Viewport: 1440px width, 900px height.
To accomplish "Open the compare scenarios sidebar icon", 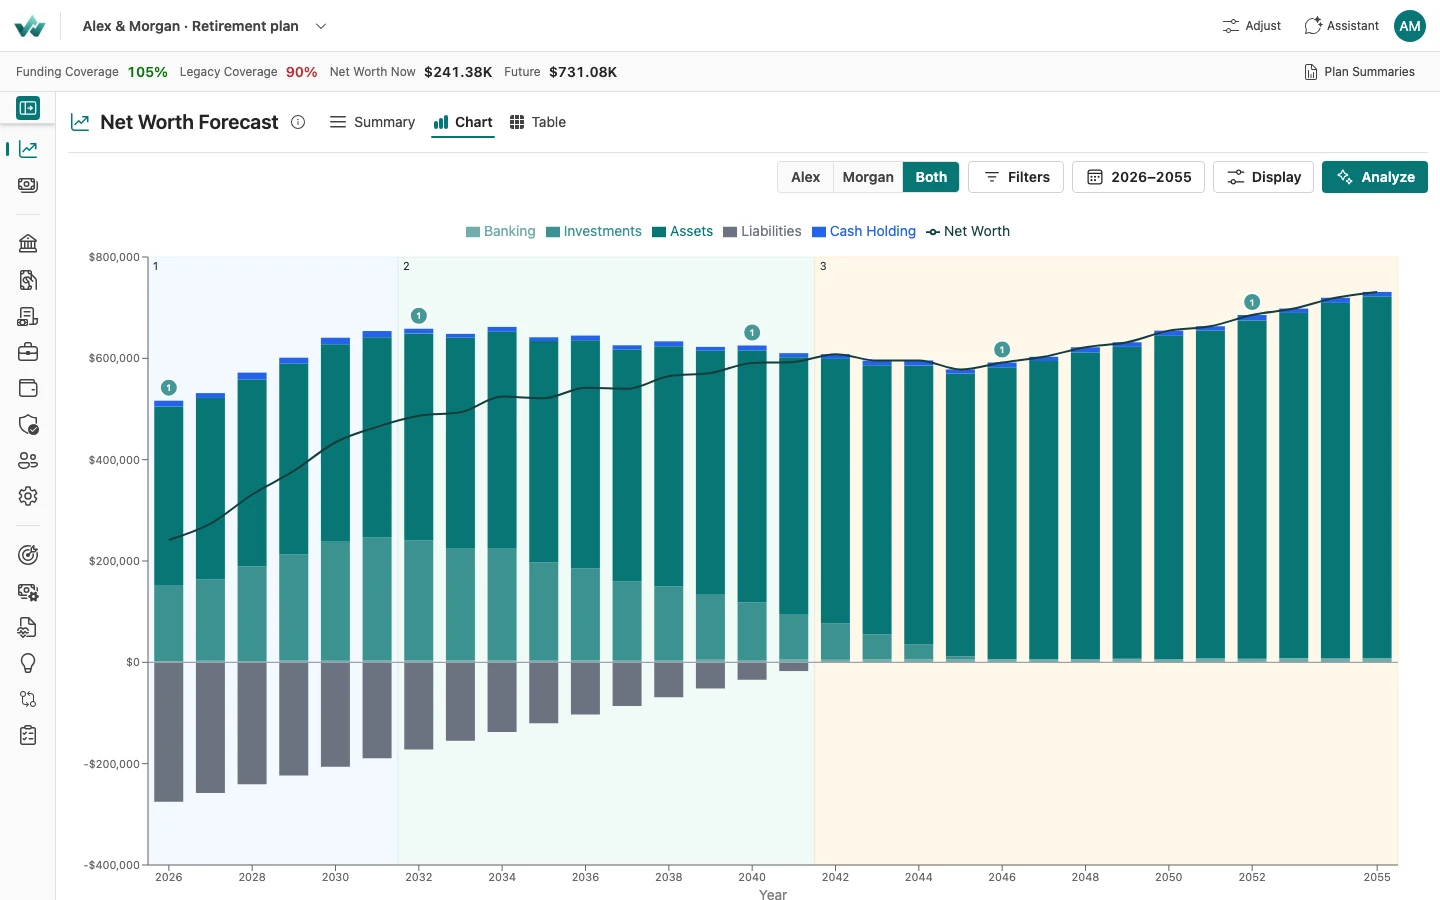I will click(x=28, y=699).
